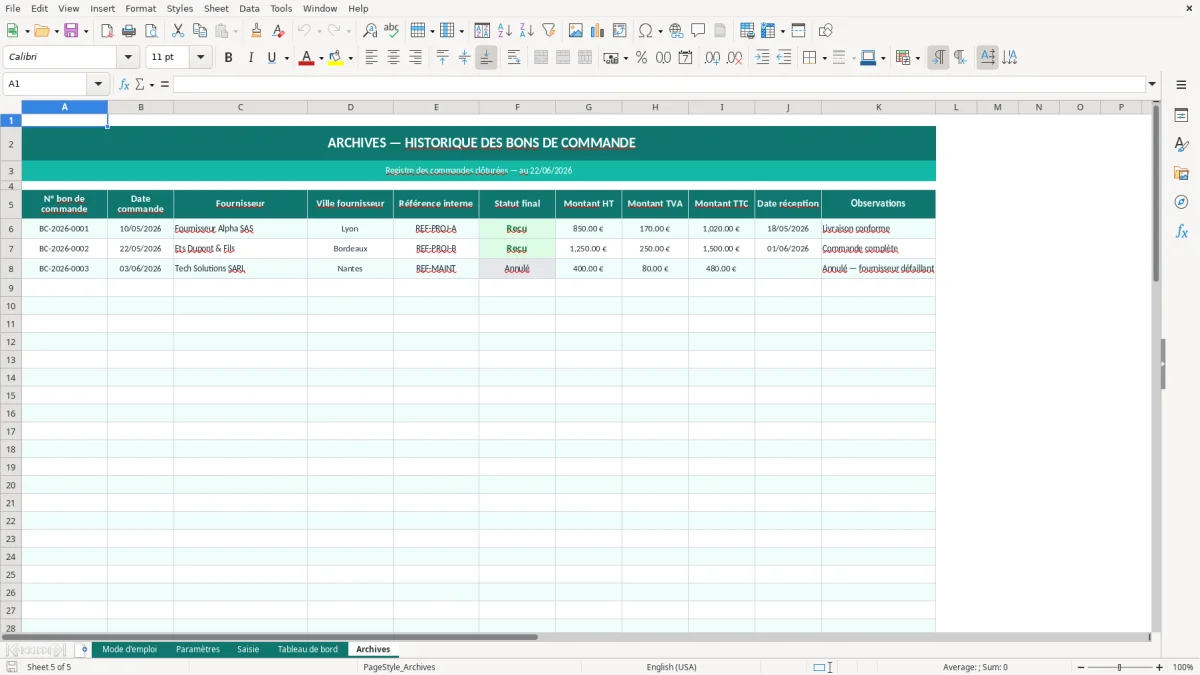Viewport: 1200px width, 675px height.
Task: Click the Draw Functions shapes icon
Action: 825,31
